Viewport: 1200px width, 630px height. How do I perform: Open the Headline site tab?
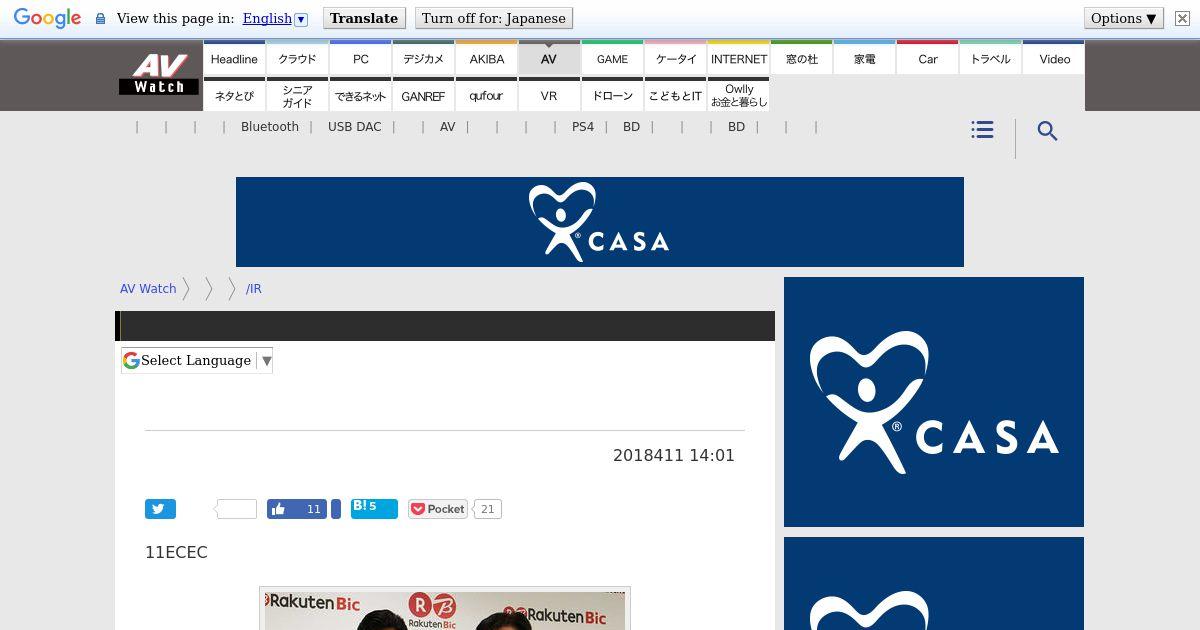[234, 59]
